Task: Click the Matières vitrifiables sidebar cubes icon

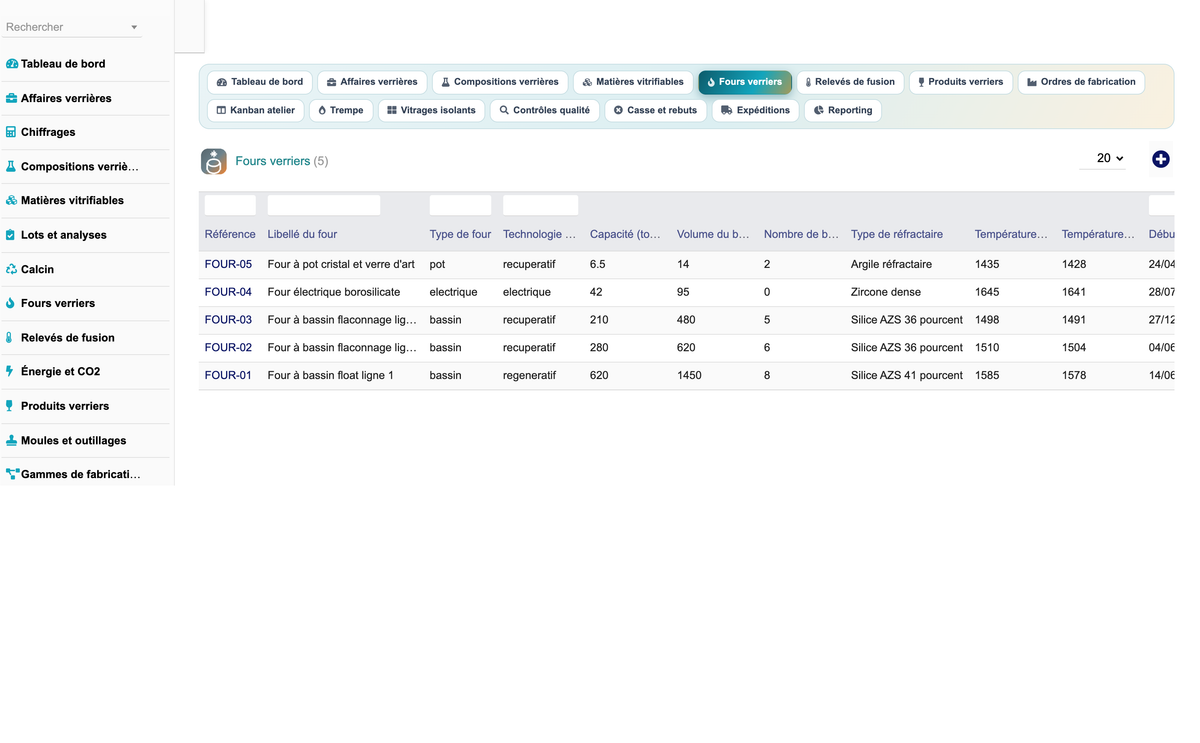Action: click(x=12, y=201)
